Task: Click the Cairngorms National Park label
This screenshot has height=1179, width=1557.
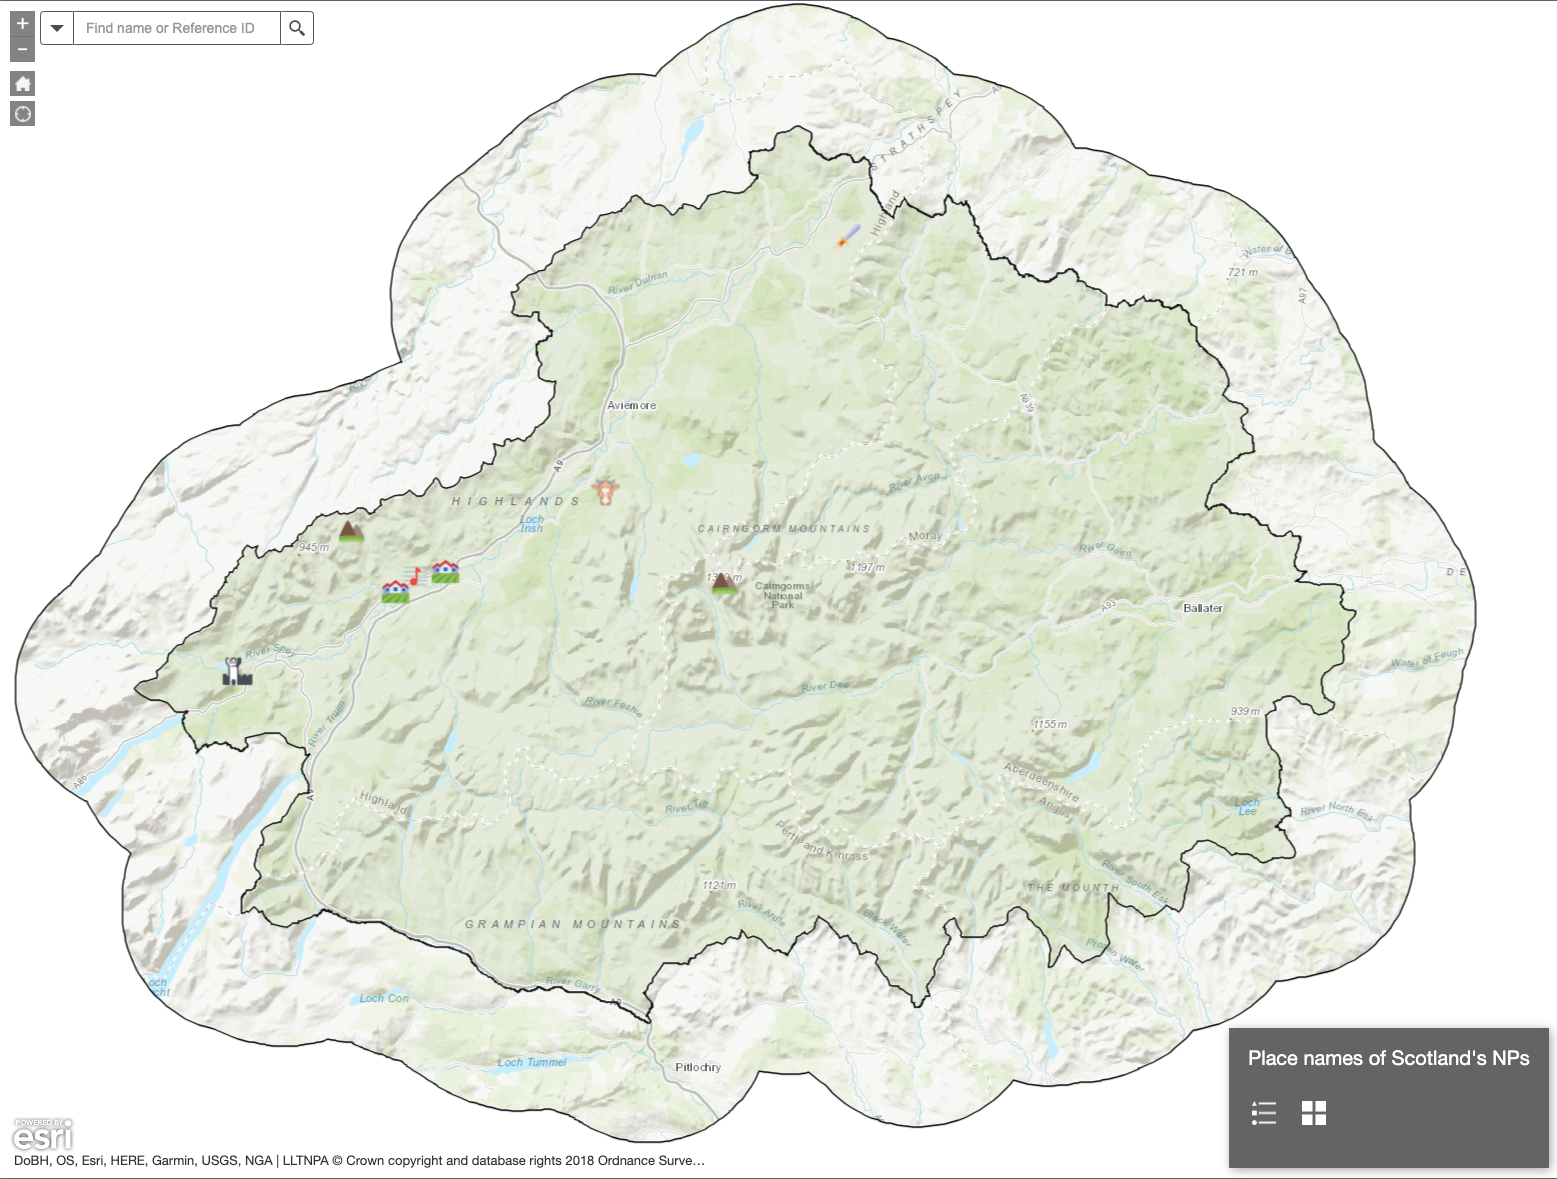Action: (x=783, y=595)
